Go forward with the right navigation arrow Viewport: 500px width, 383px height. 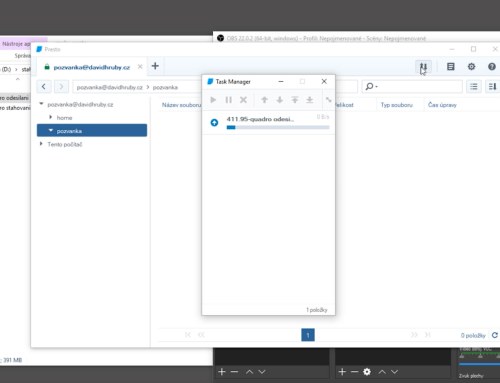pos(61,87)
